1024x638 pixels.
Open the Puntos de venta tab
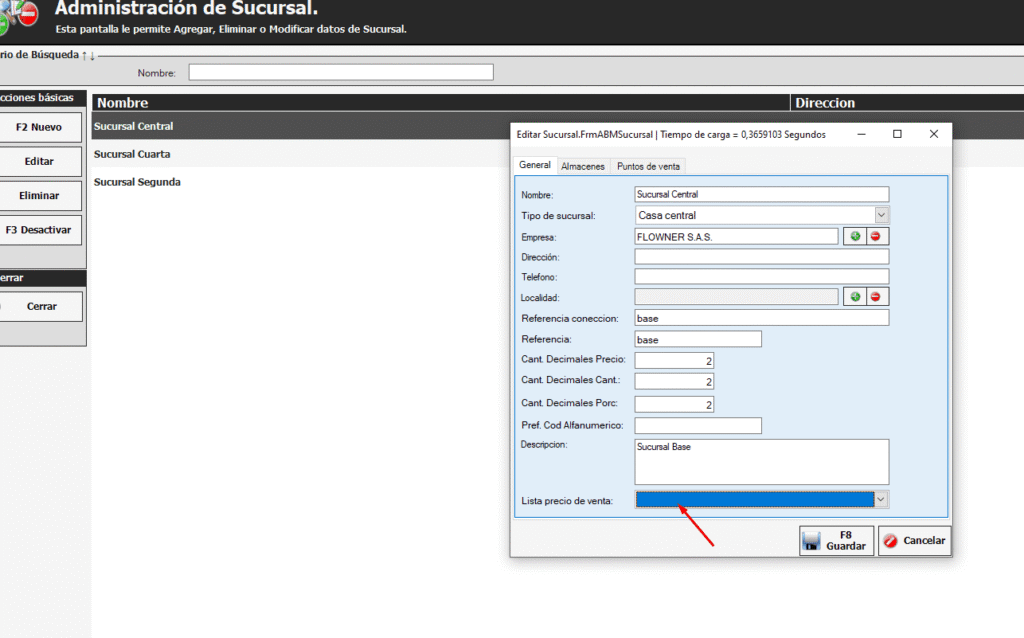[x=649, y=166]
